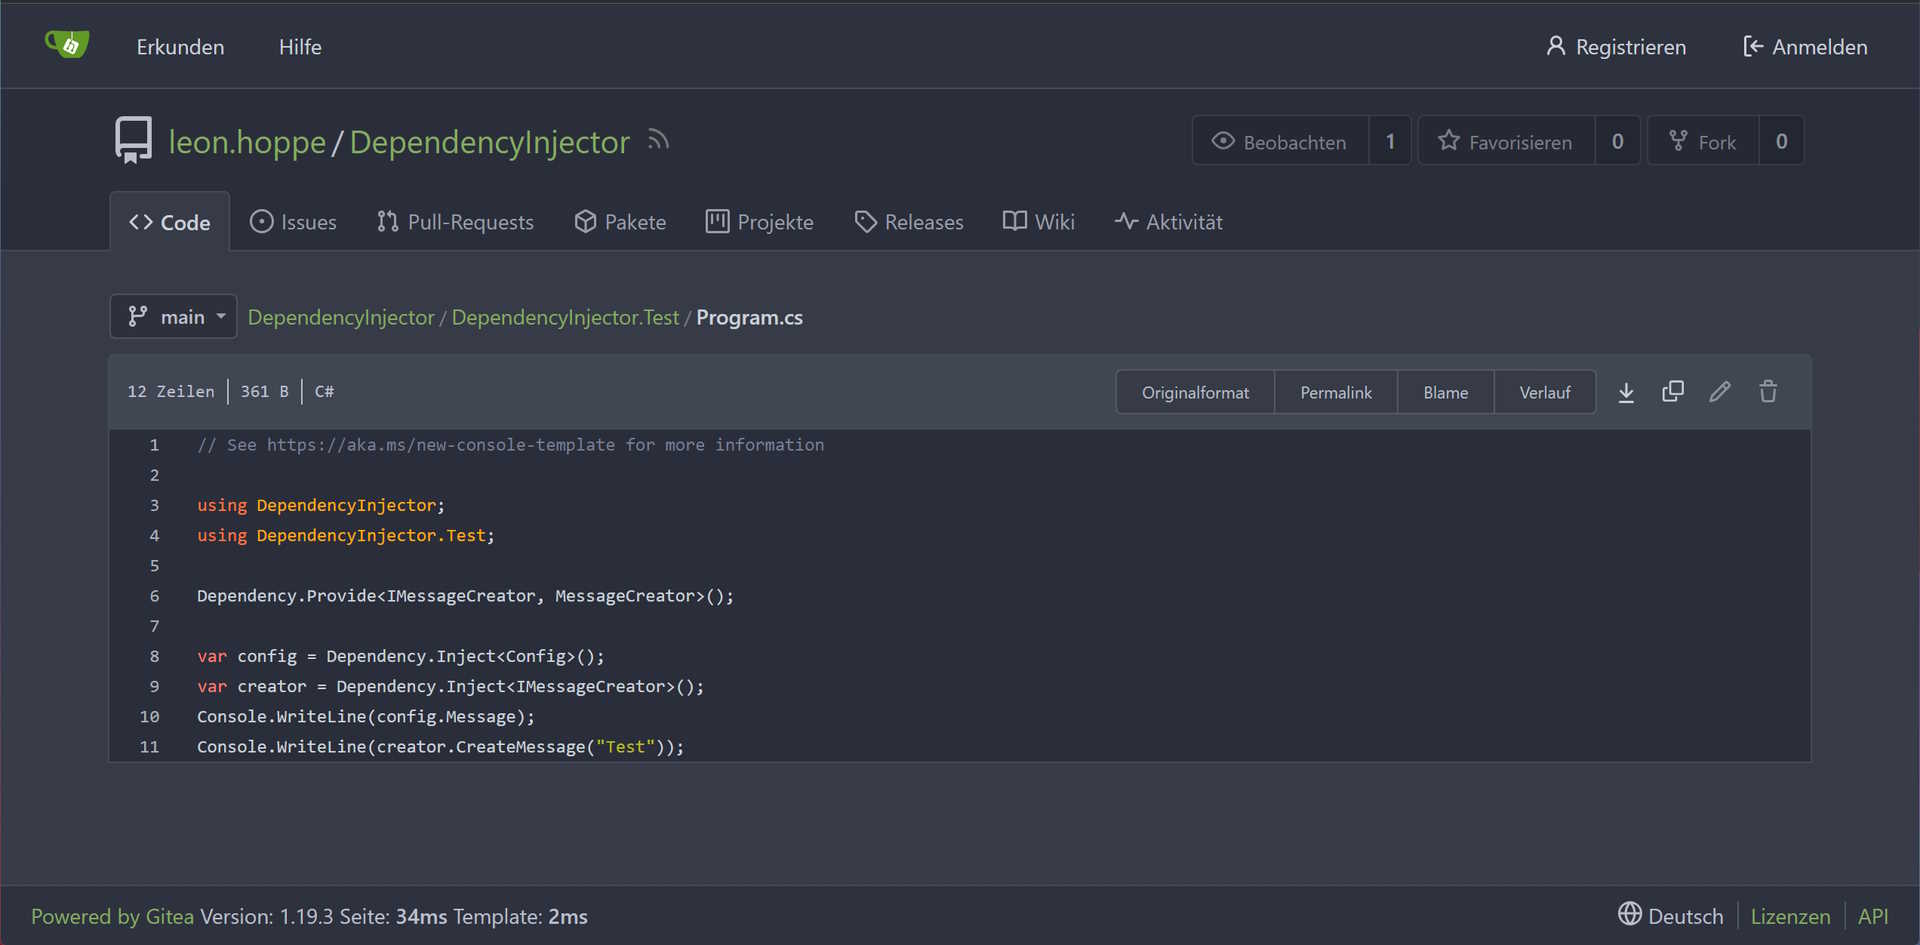1920x945 pixels.
Task: Select line number 3 of the code
Action: coord(154,505)
